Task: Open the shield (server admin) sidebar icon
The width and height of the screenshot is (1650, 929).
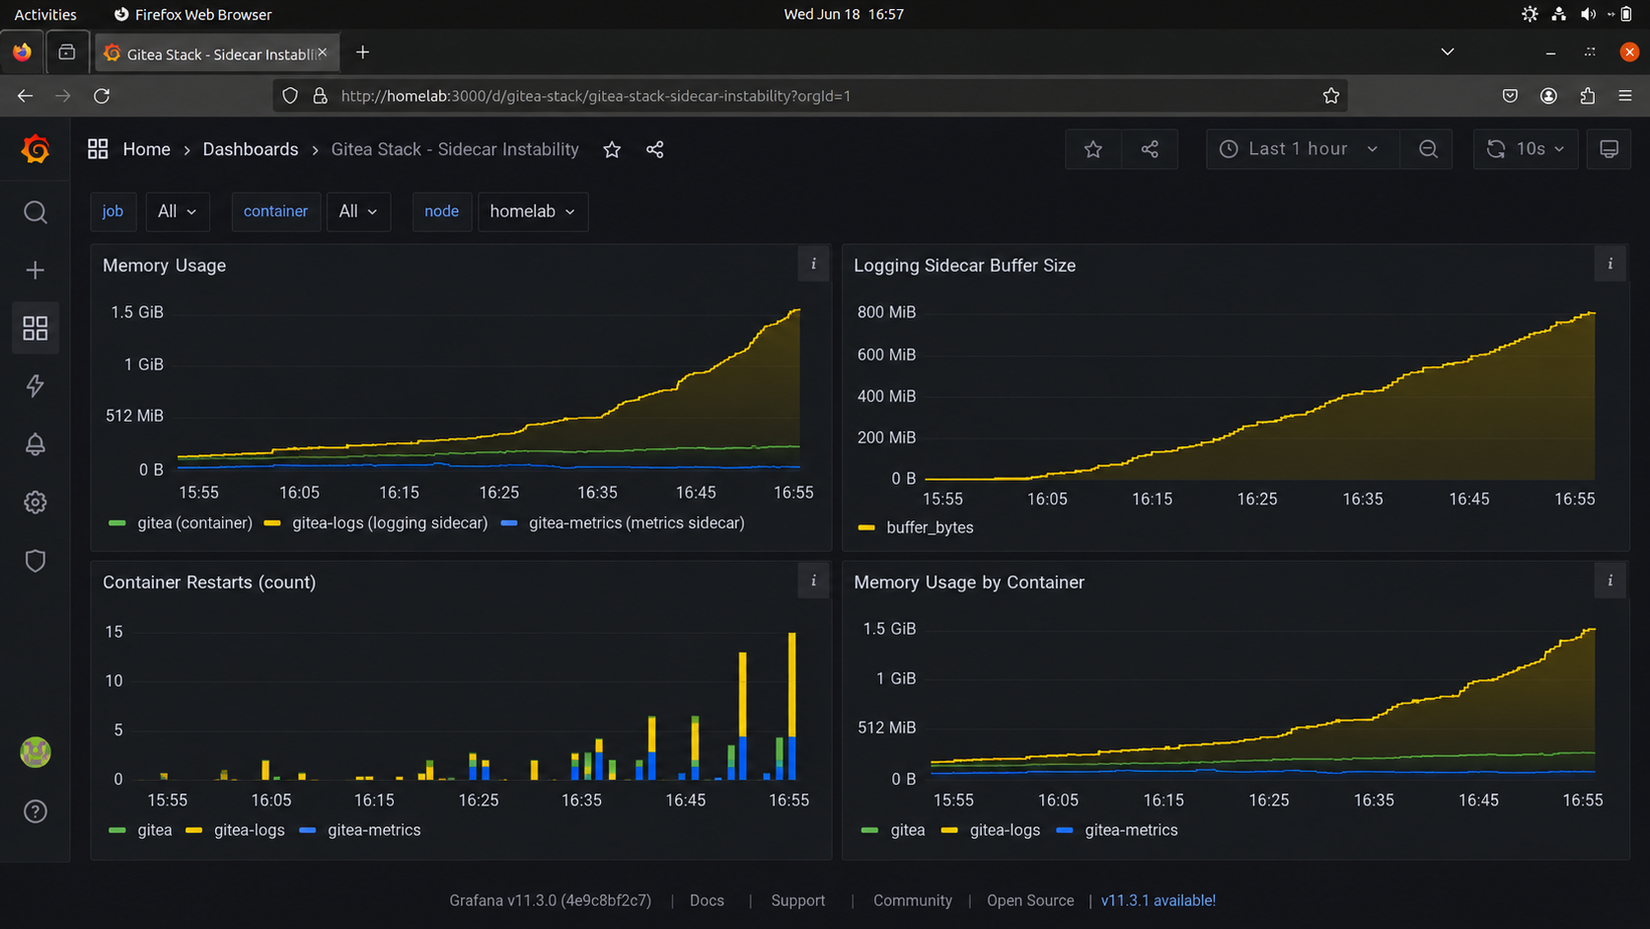Action: [x=35, y=561]
